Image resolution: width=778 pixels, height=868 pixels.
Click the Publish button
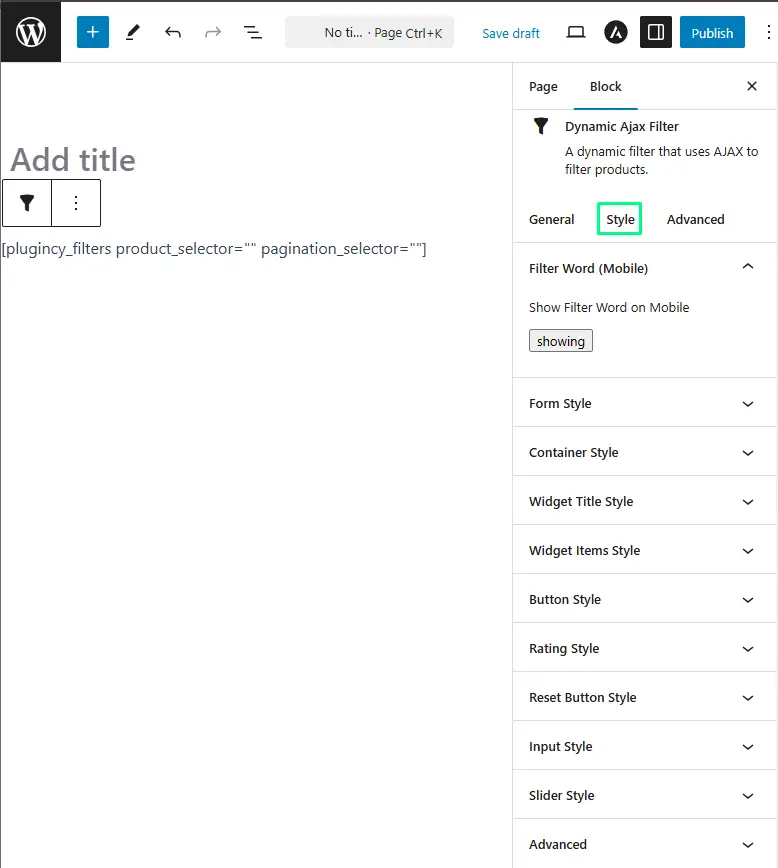[x=712, y=32]
